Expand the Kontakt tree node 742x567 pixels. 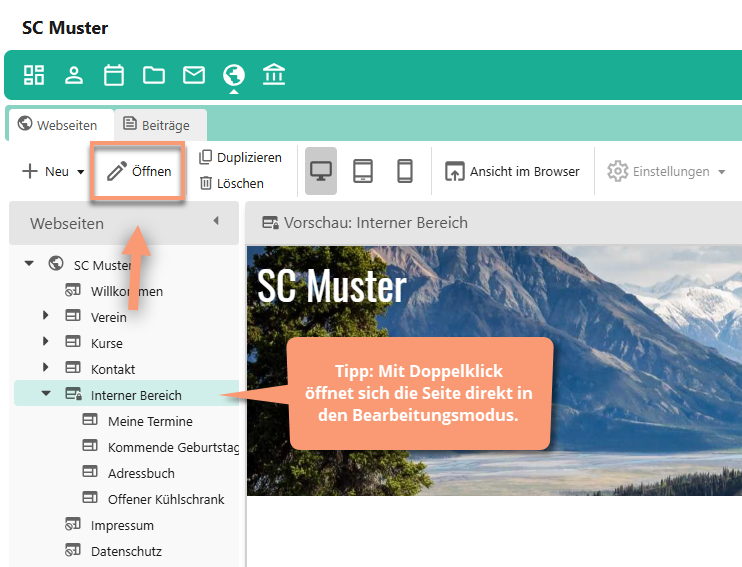(x=45, y=367)
